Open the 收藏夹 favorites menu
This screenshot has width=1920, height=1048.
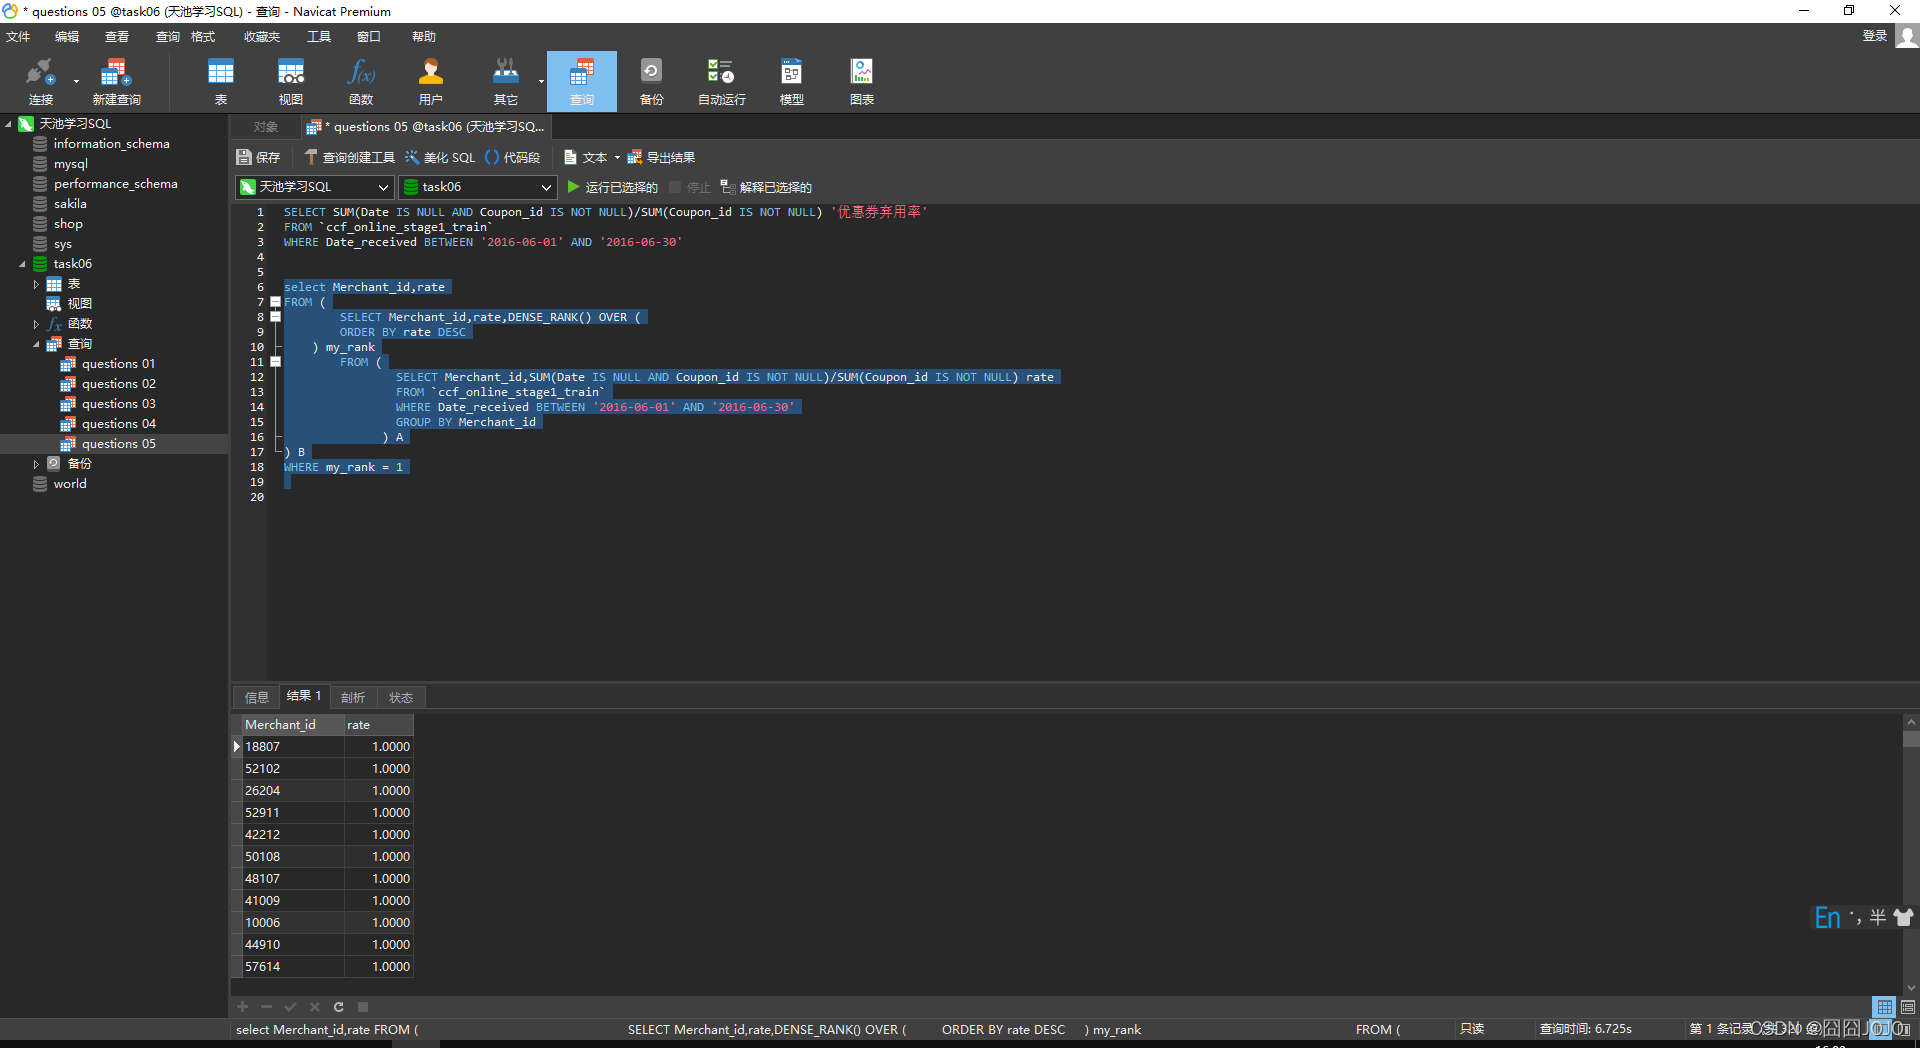click(x=262, y=37)
